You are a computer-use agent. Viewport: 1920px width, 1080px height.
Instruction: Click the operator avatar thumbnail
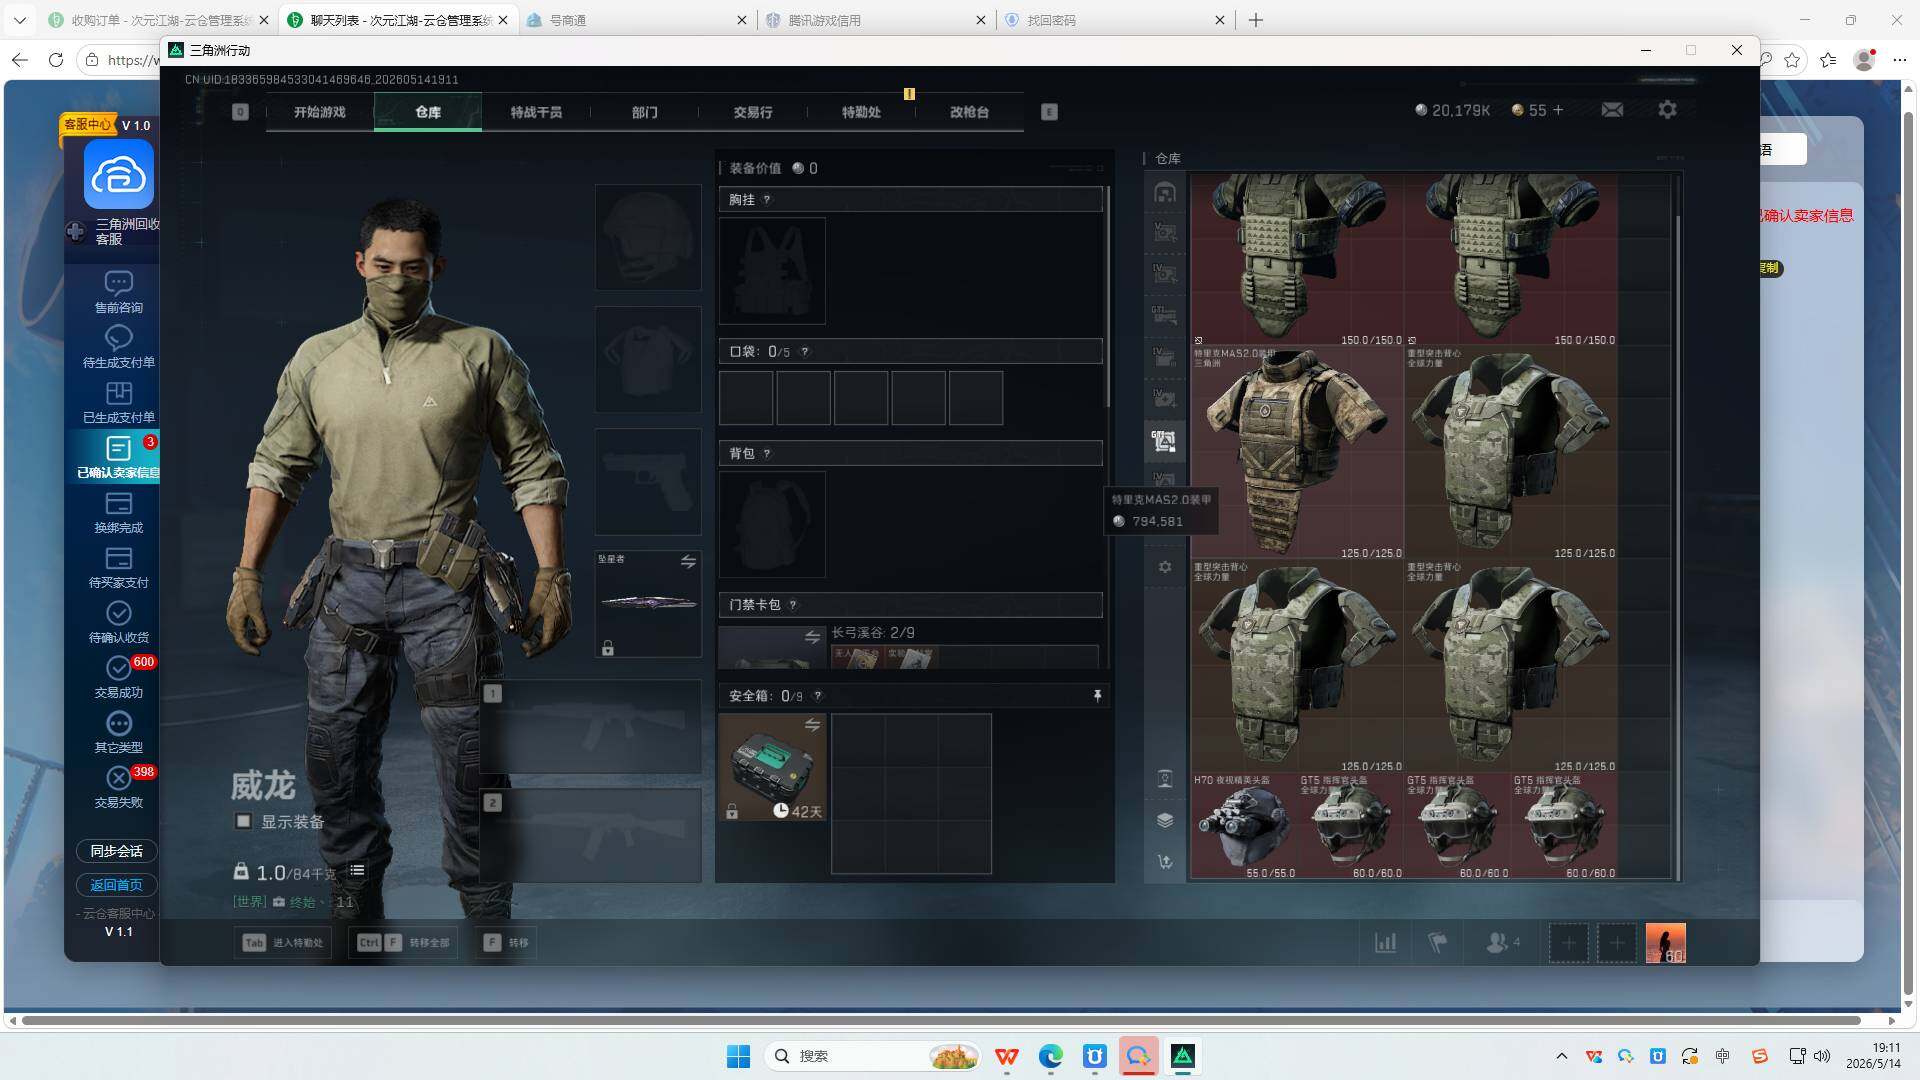point(1665,943)
